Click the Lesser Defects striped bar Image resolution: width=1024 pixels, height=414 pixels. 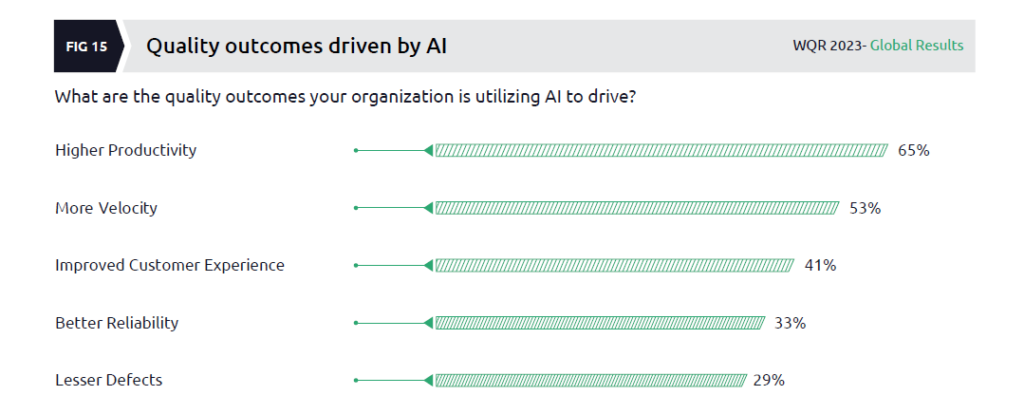(x=590, y=380)
